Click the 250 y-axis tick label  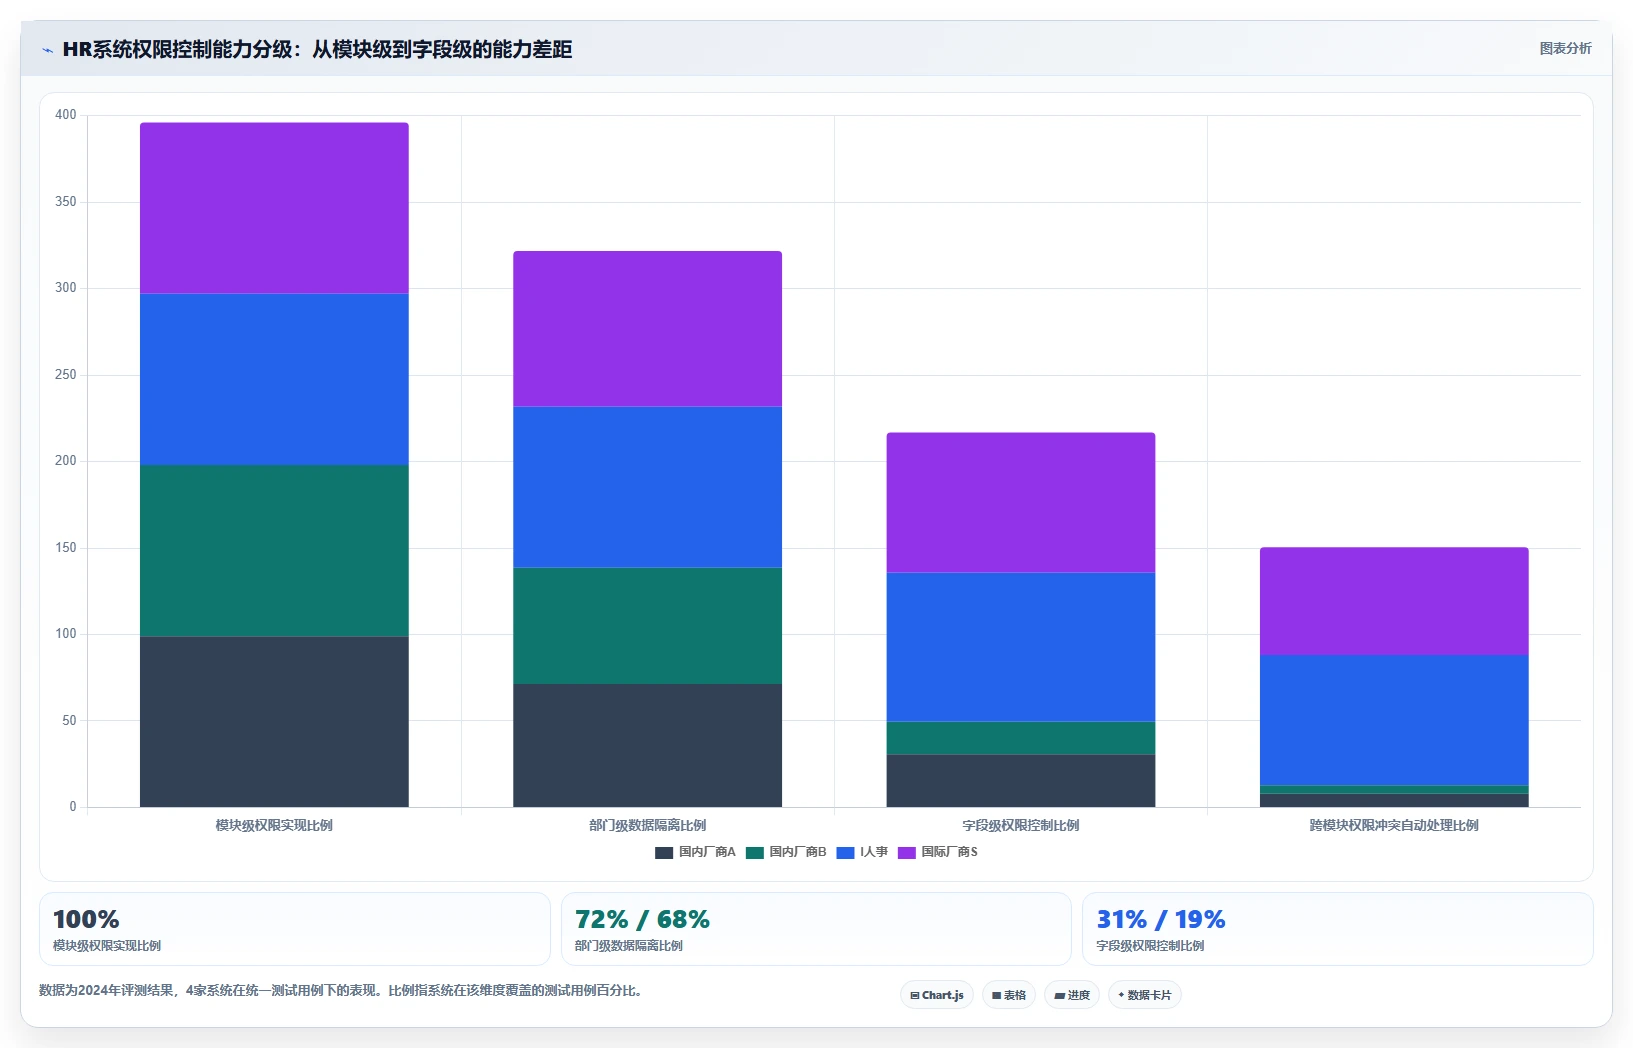click(66, 375)
